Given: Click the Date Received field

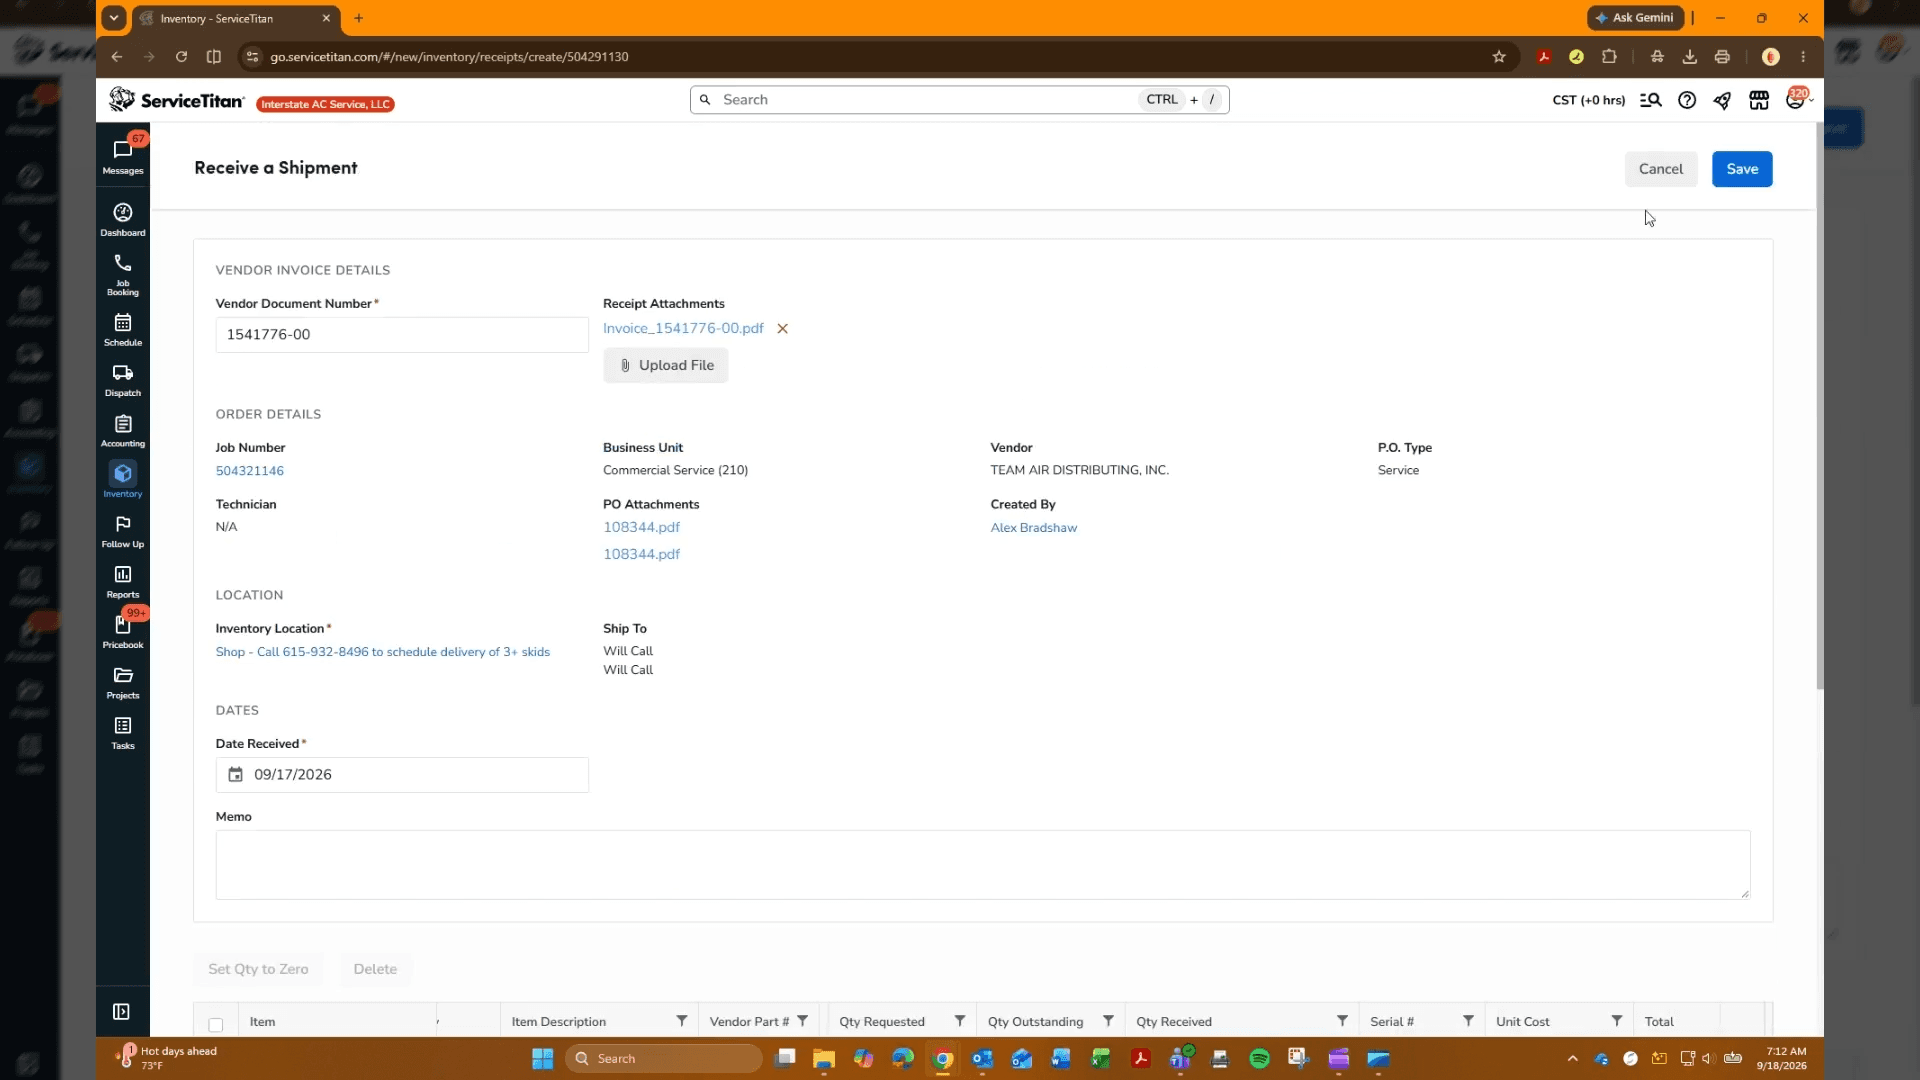Looking at the screenshot, I should [402, 775].
